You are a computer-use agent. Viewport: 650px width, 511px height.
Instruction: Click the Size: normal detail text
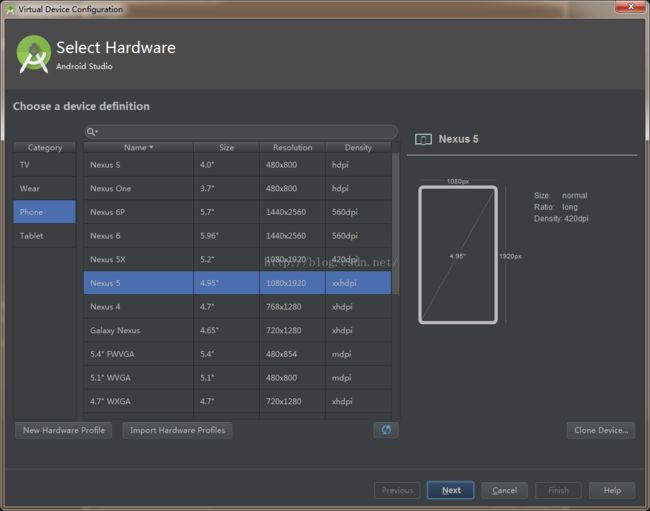560,195
